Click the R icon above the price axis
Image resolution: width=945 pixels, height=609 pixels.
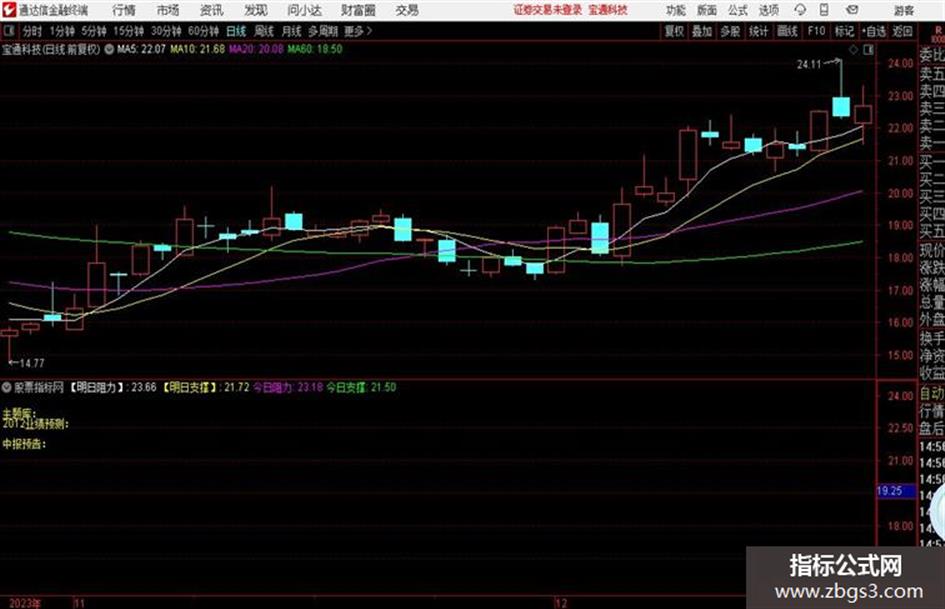pyautogui.click(x=937, y=30)
